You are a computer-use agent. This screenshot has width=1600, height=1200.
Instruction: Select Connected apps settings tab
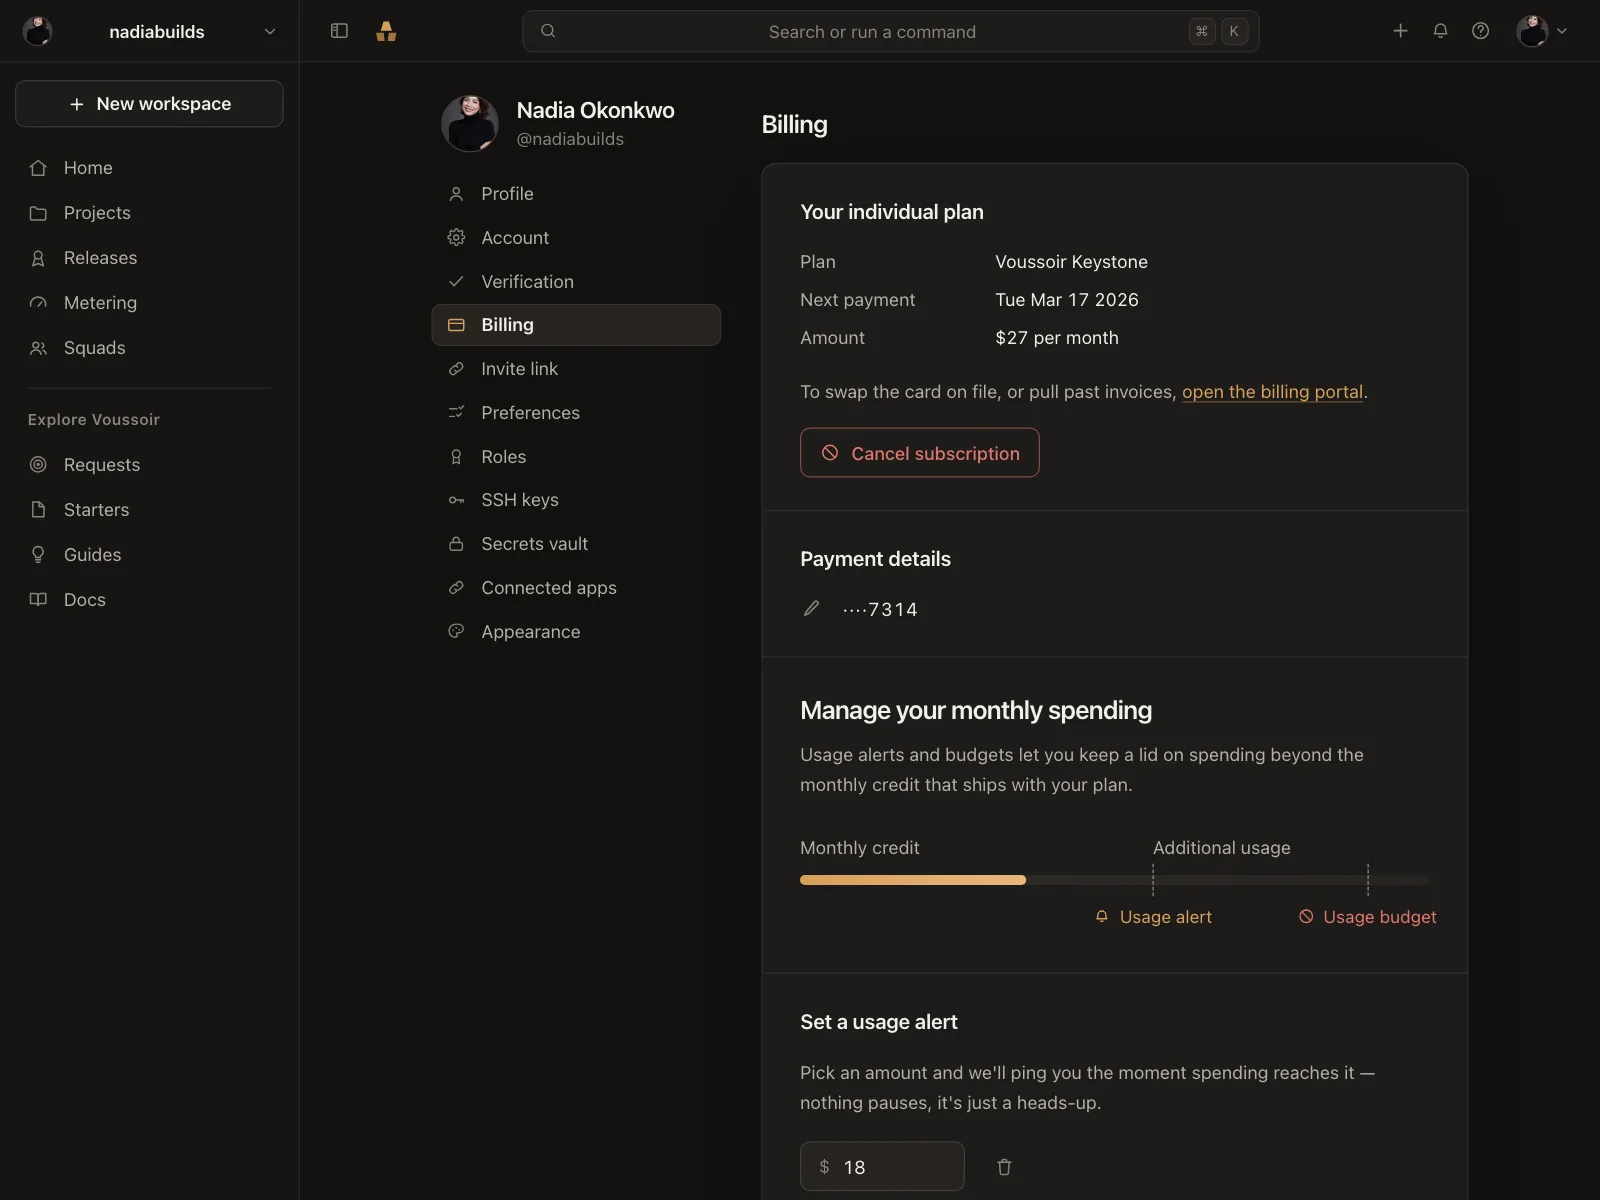click(x=576, y=588)
